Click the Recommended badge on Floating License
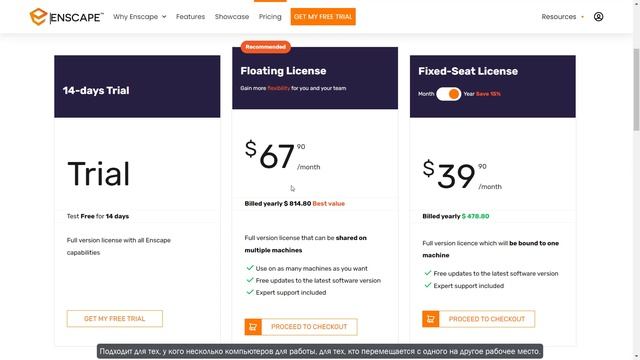The width and height of the screenshot is (640, 360). (x=266, y=47)
